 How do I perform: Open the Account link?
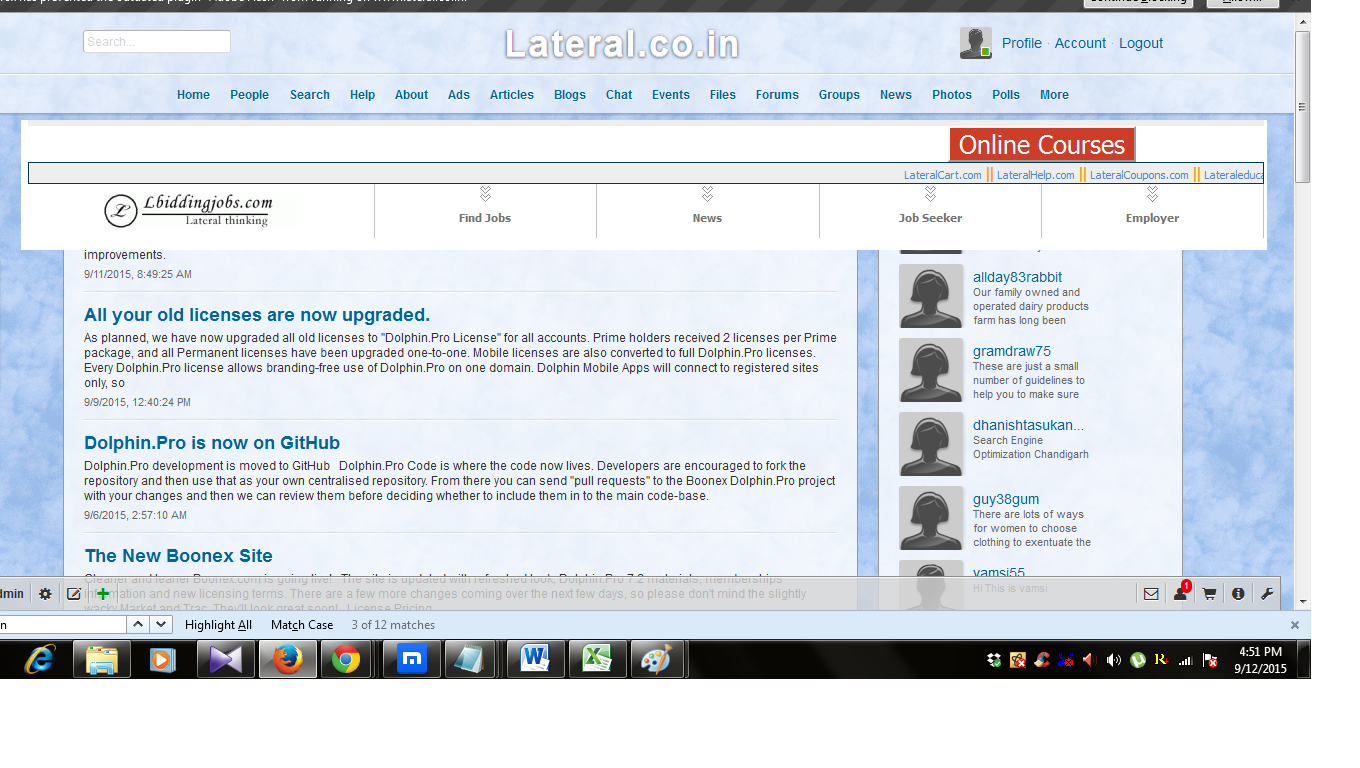click(1080, 43)
